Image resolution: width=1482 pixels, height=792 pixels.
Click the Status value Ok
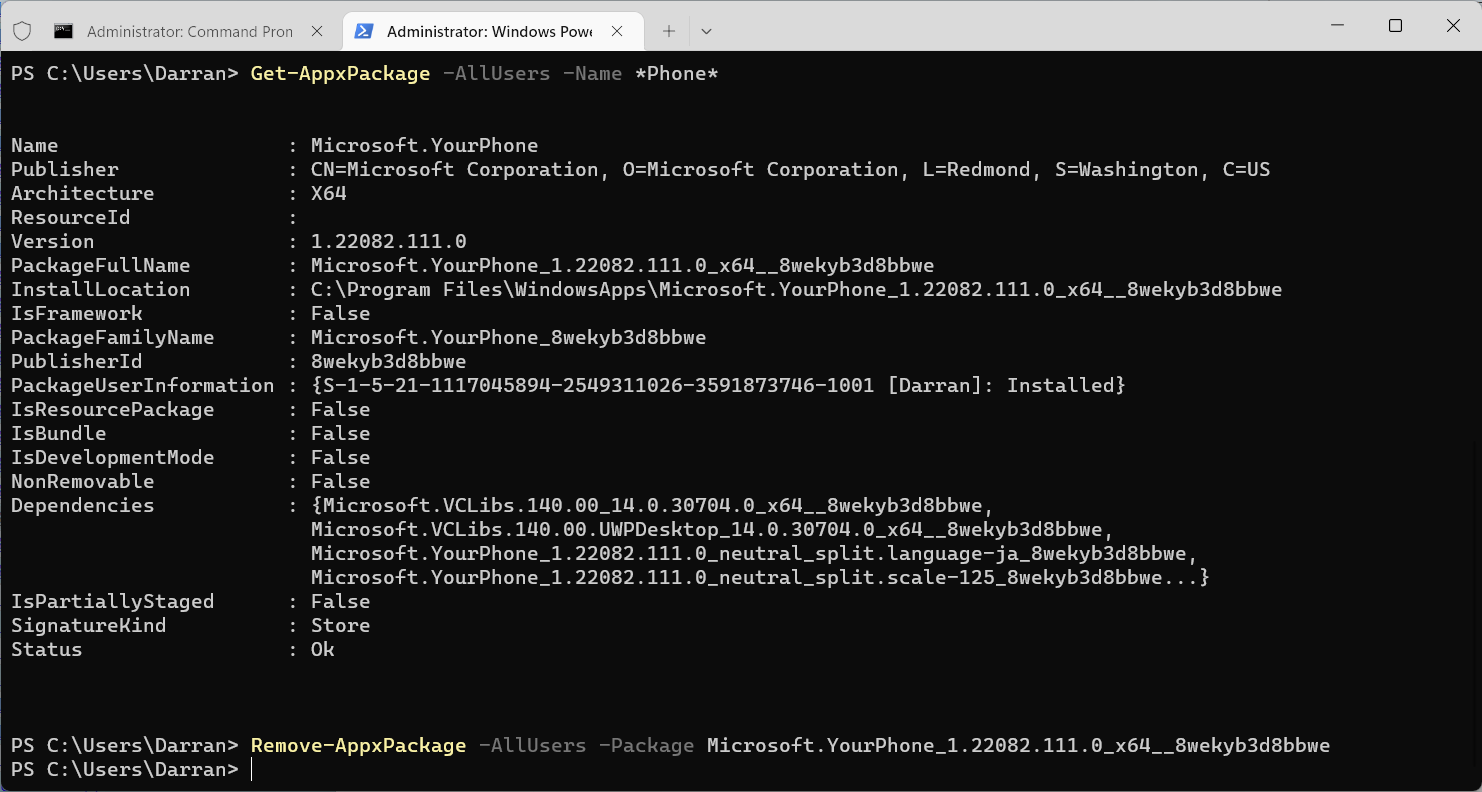pyautogui.click(x=322, y=650)
